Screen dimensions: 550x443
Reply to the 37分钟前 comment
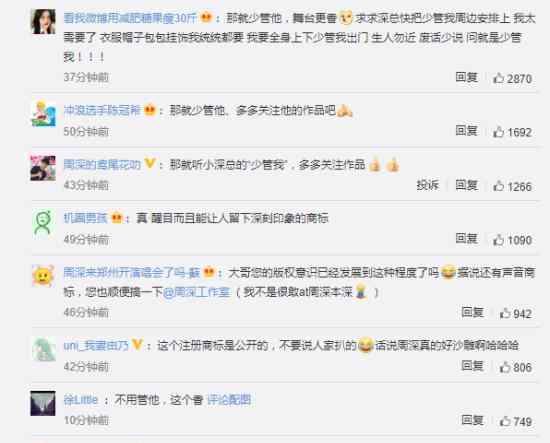click(x=467, y=77)
